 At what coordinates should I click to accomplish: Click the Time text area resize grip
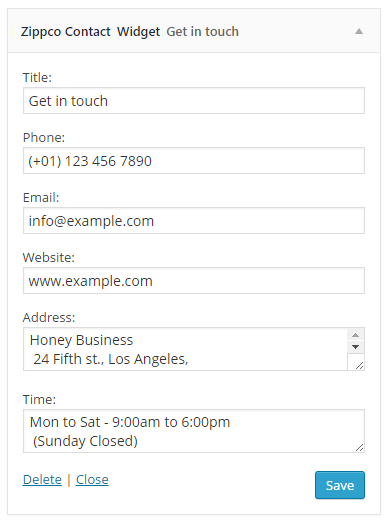point(360,448)
